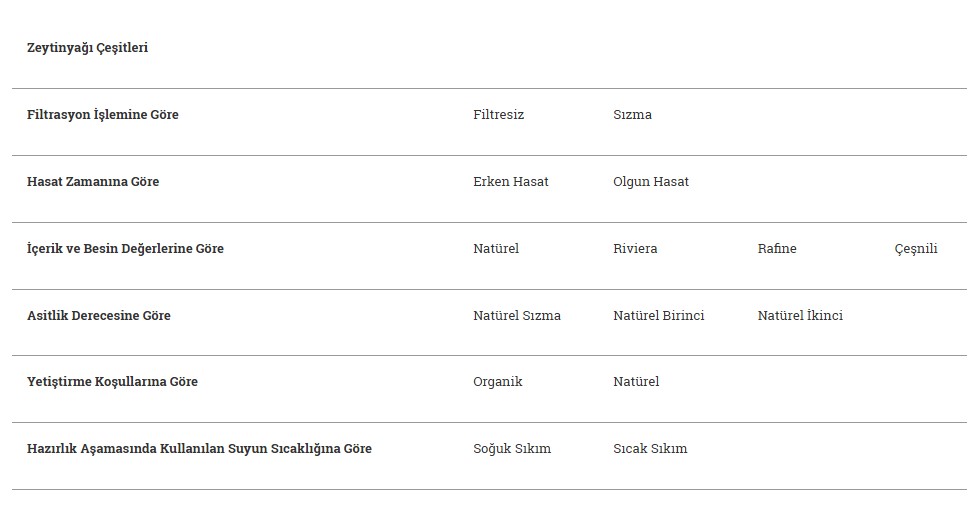
Task: Select the Asitlik Derecesine Göre row header
Action: 99,315
